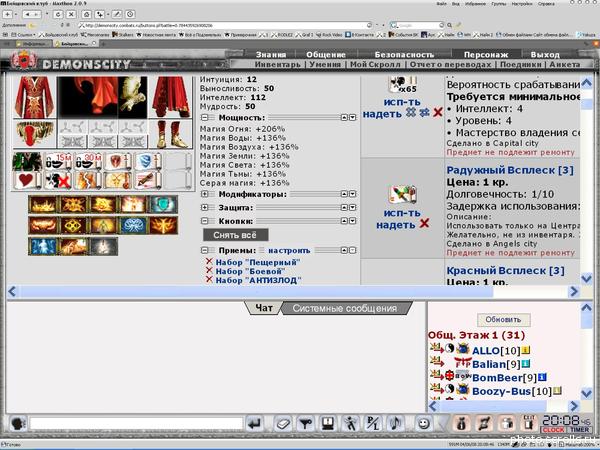Click the music note sound icon
Viewport: 600px width, 450px height.
click(x=395, y=424)
